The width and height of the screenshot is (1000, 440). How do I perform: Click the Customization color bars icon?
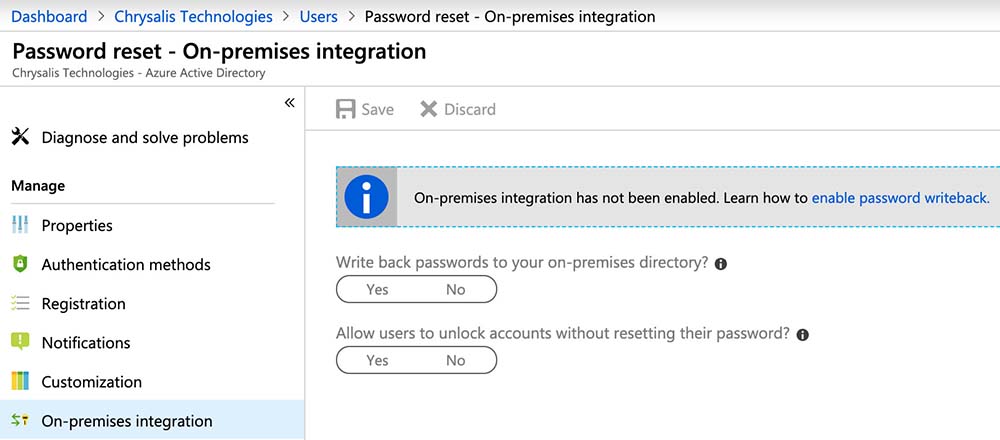(x=20, y=381)
